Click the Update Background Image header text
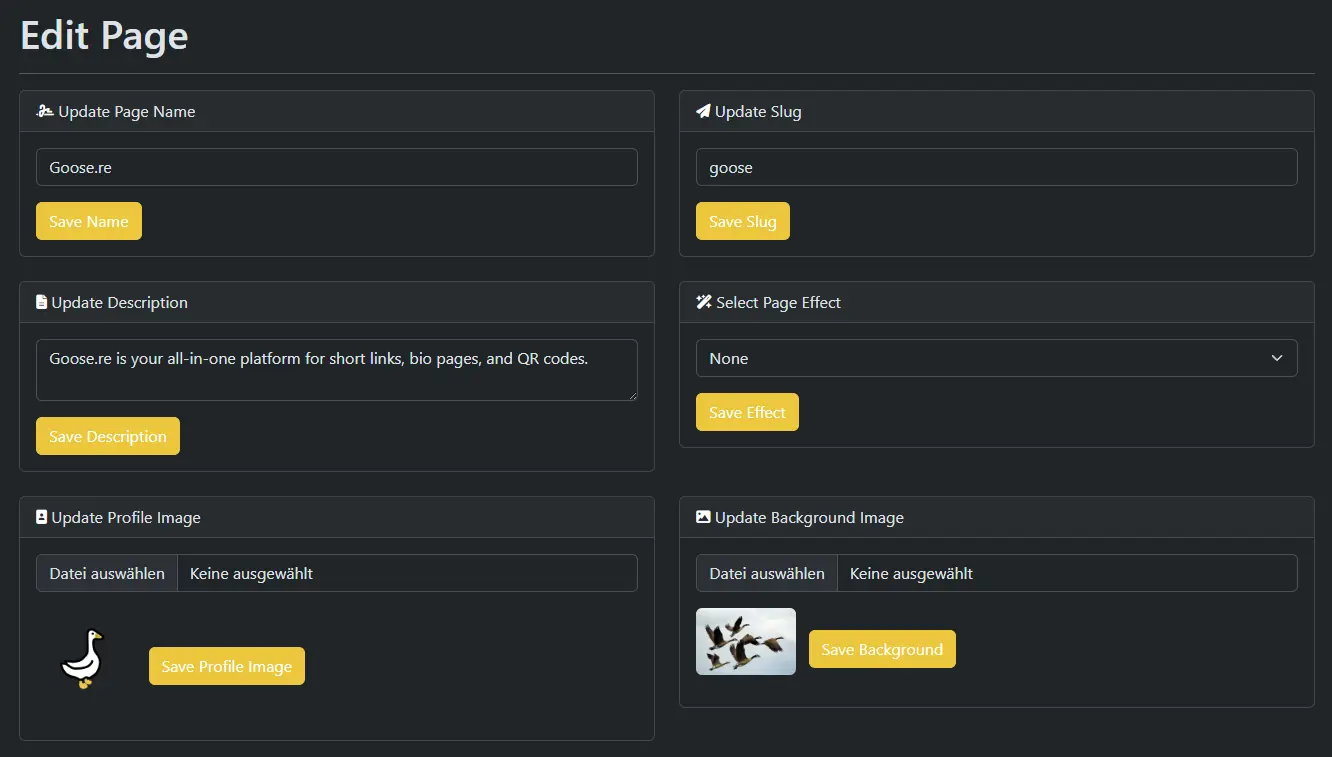Viewport: 1332px width, 757px height. [809, 517]
